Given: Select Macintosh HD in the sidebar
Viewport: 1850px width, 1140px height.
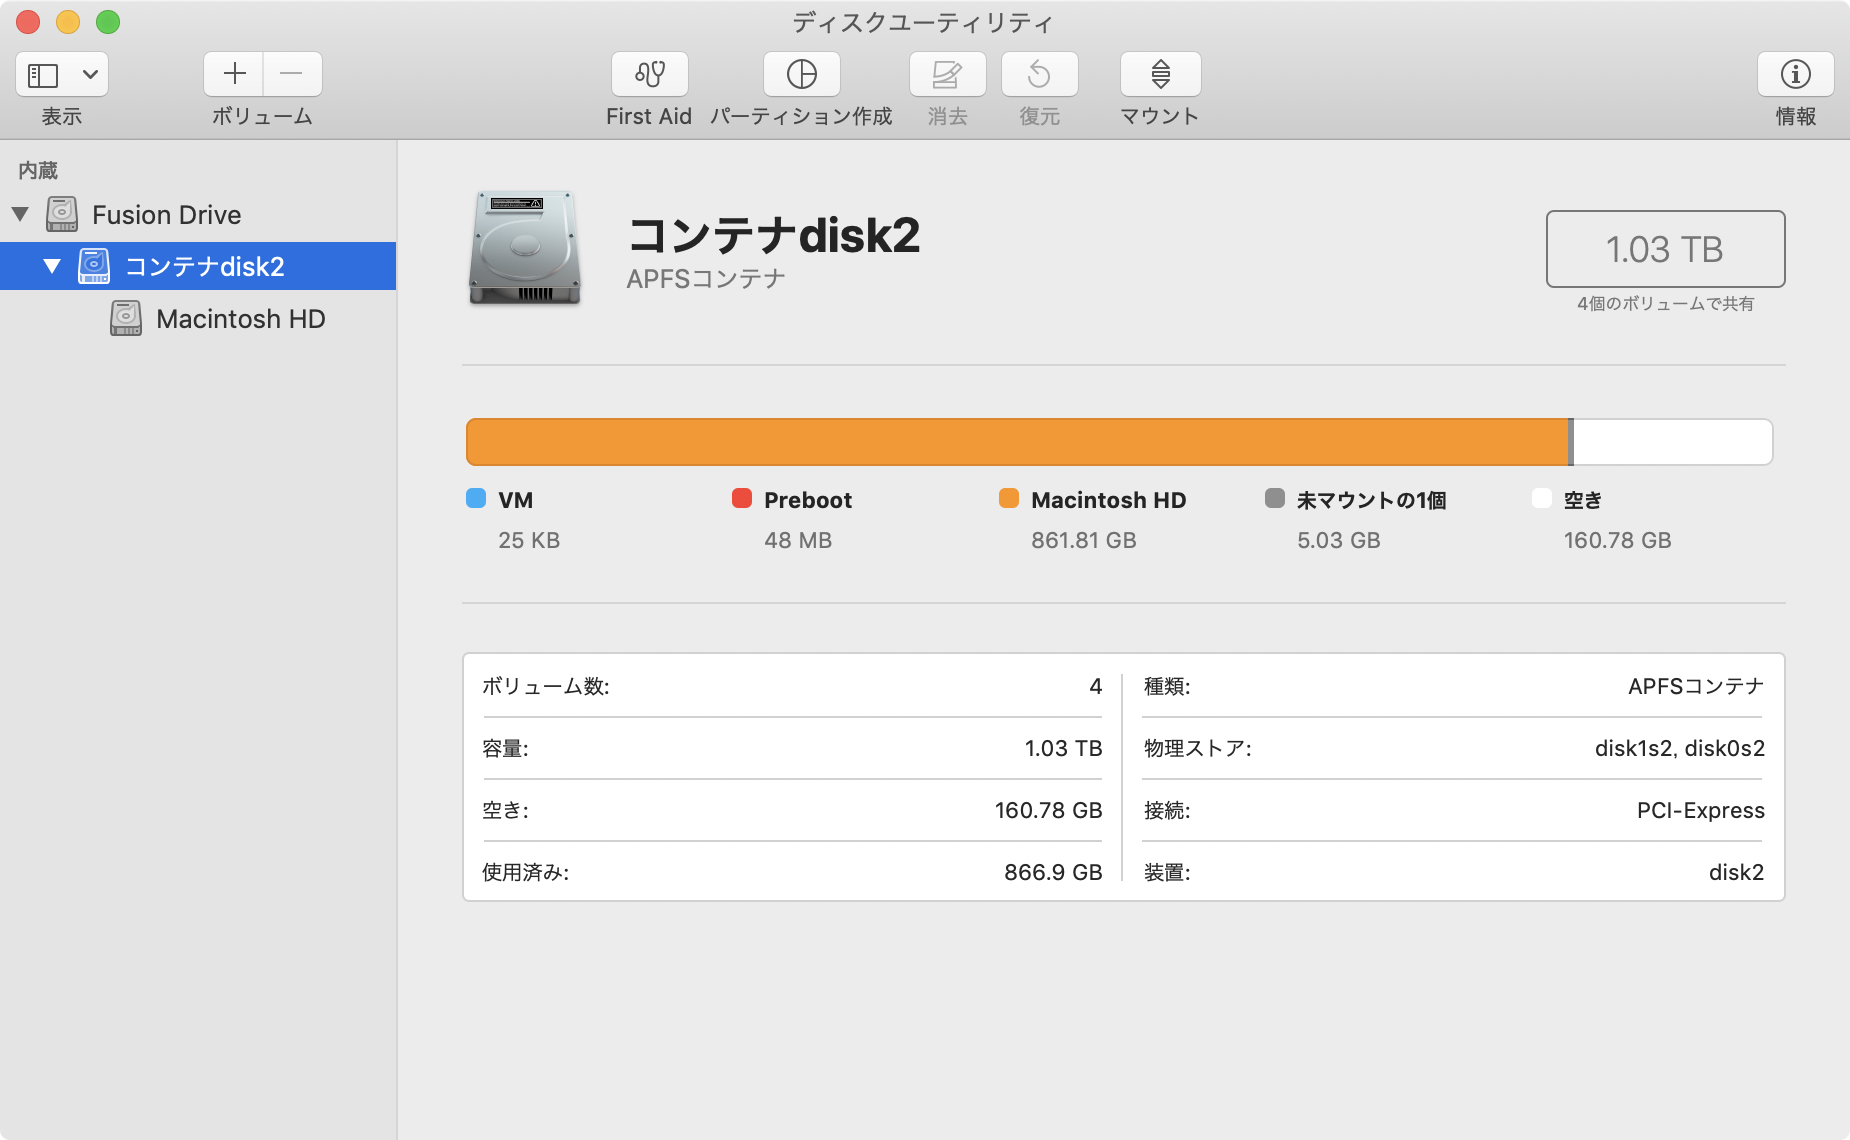Looking at the screenshot, I should coord(240,319).
